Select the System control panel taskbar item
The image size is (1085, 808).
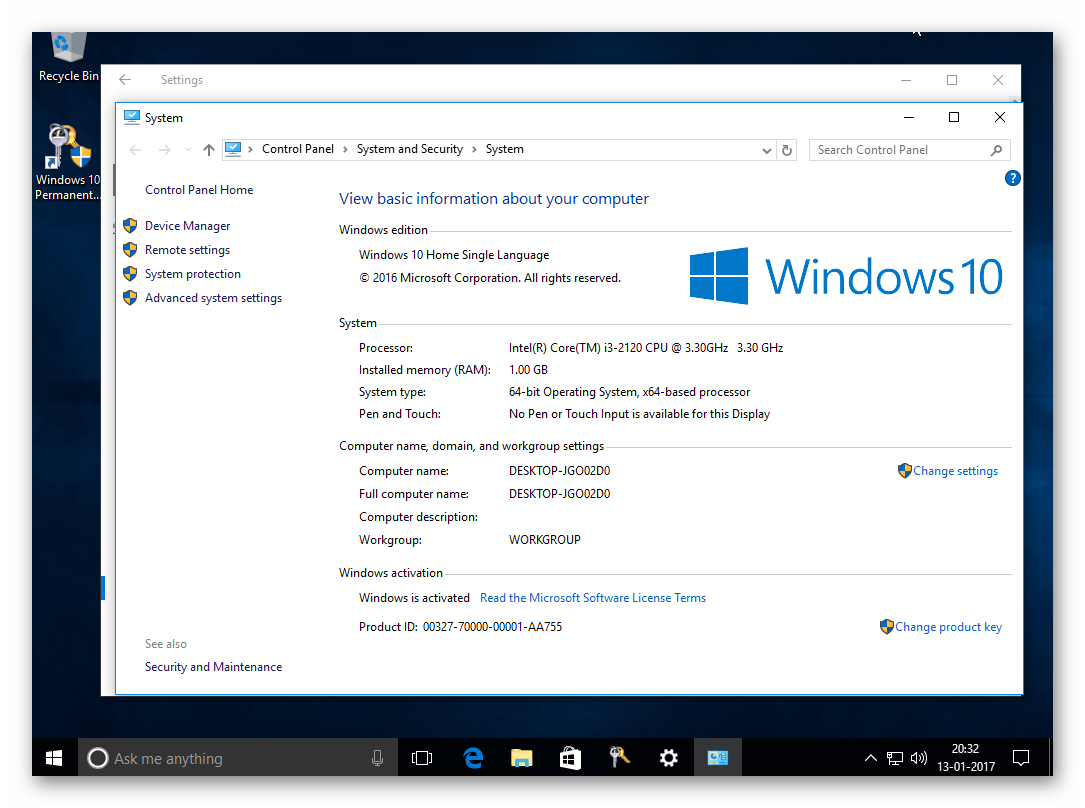pyautogui.click(x=718, y=758)
